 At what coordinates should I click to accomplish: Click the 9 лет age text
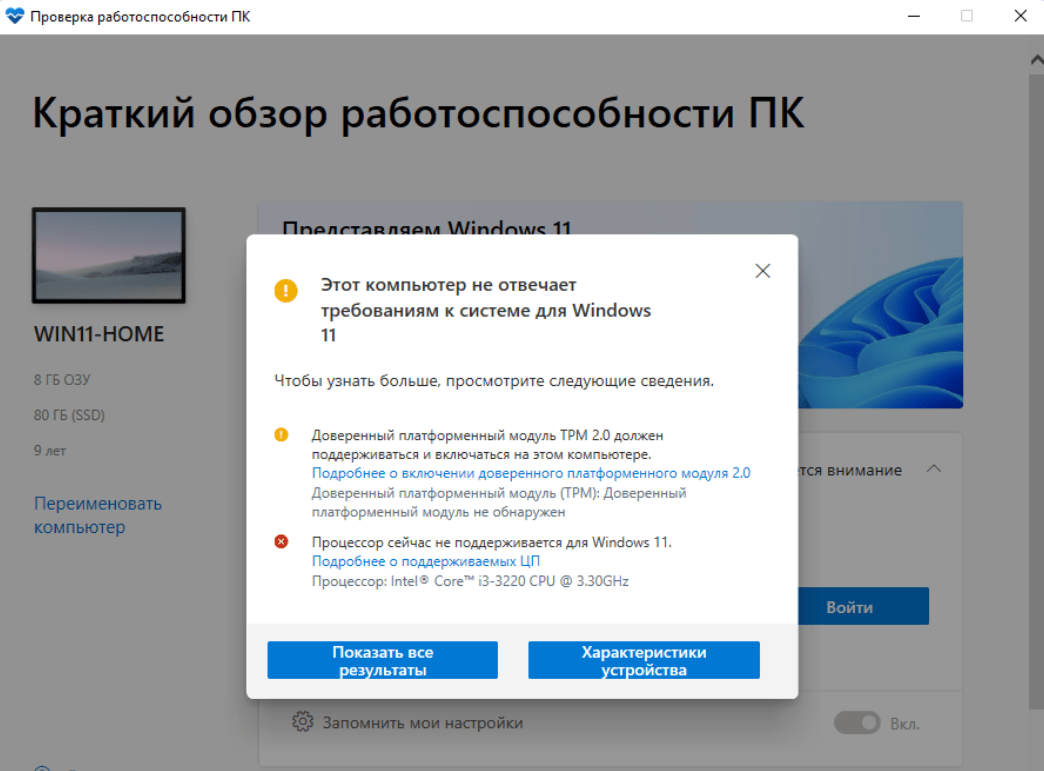coord(50,451)
